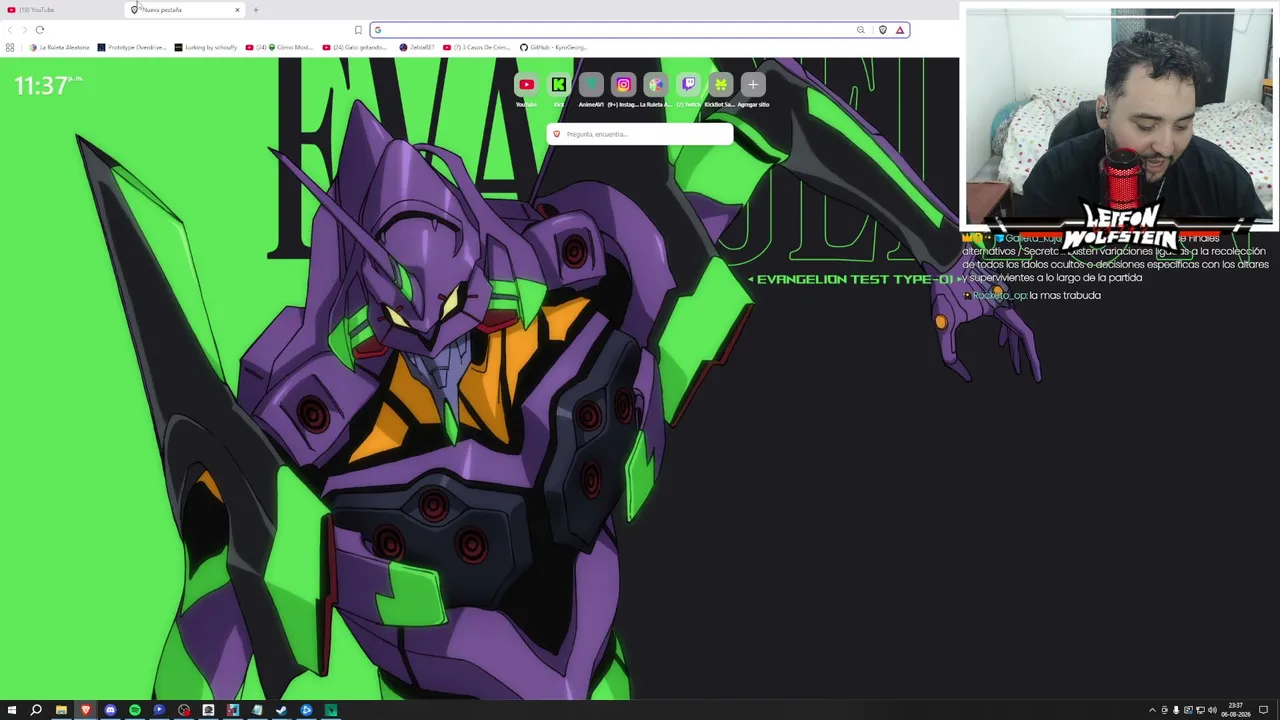The height and width of the screenshot is (720, 1280).
Task: Open a new tab with plus button
Action: (x=256, y=10)
